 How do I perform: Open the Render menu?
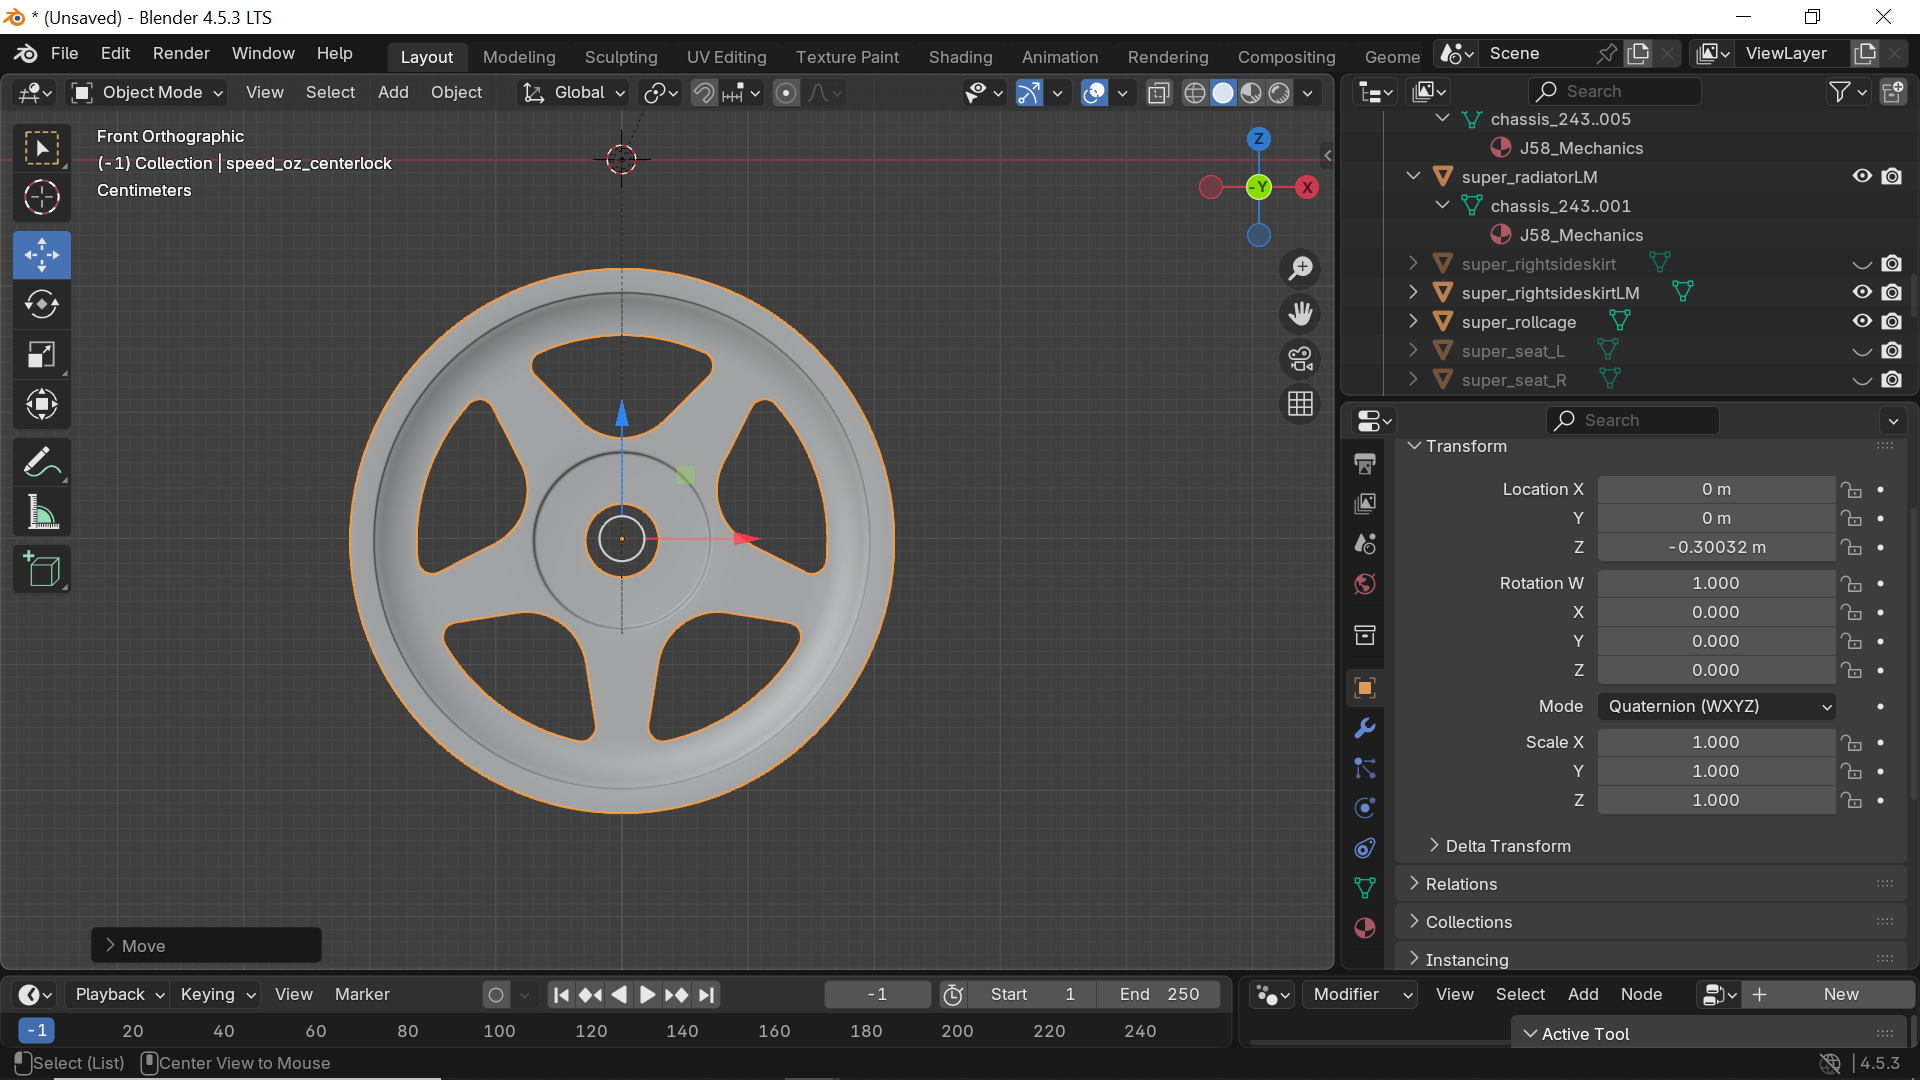click(x=181, y=53)
